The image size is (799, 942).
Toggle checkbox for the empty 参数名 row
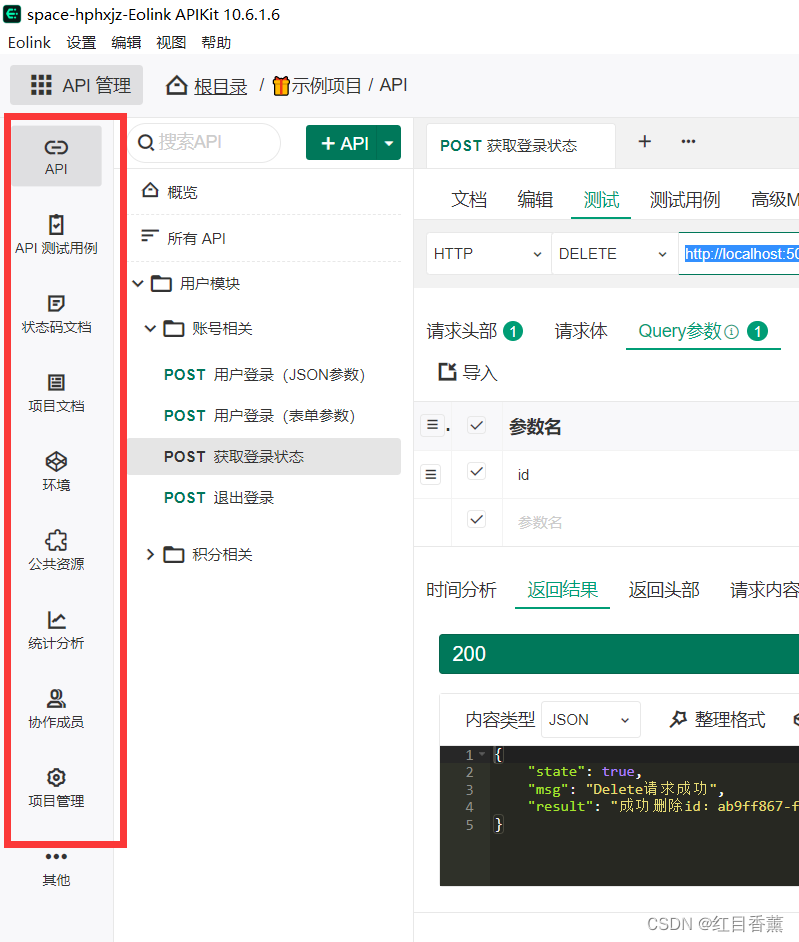pos(476,519)
